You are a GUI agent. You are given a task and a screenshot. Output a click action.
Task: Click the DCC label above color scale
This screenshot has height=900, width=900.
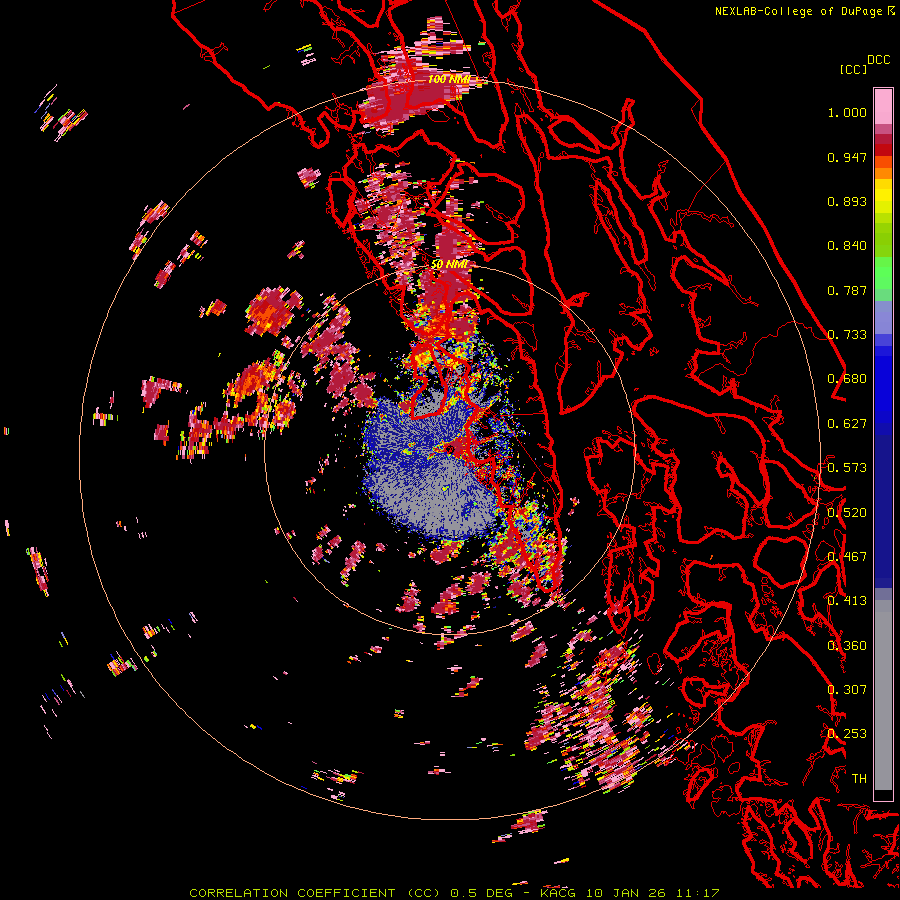(878, 60)
